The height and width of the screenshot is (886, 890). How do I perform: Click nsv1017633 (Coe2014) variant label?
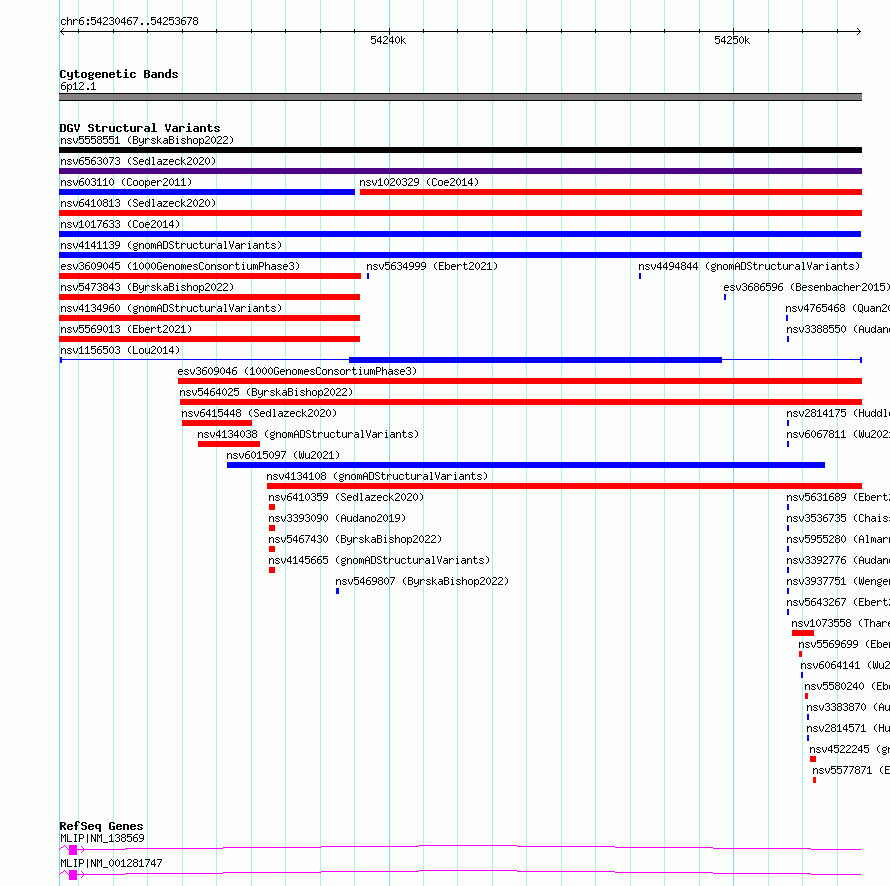click(120, 224)
